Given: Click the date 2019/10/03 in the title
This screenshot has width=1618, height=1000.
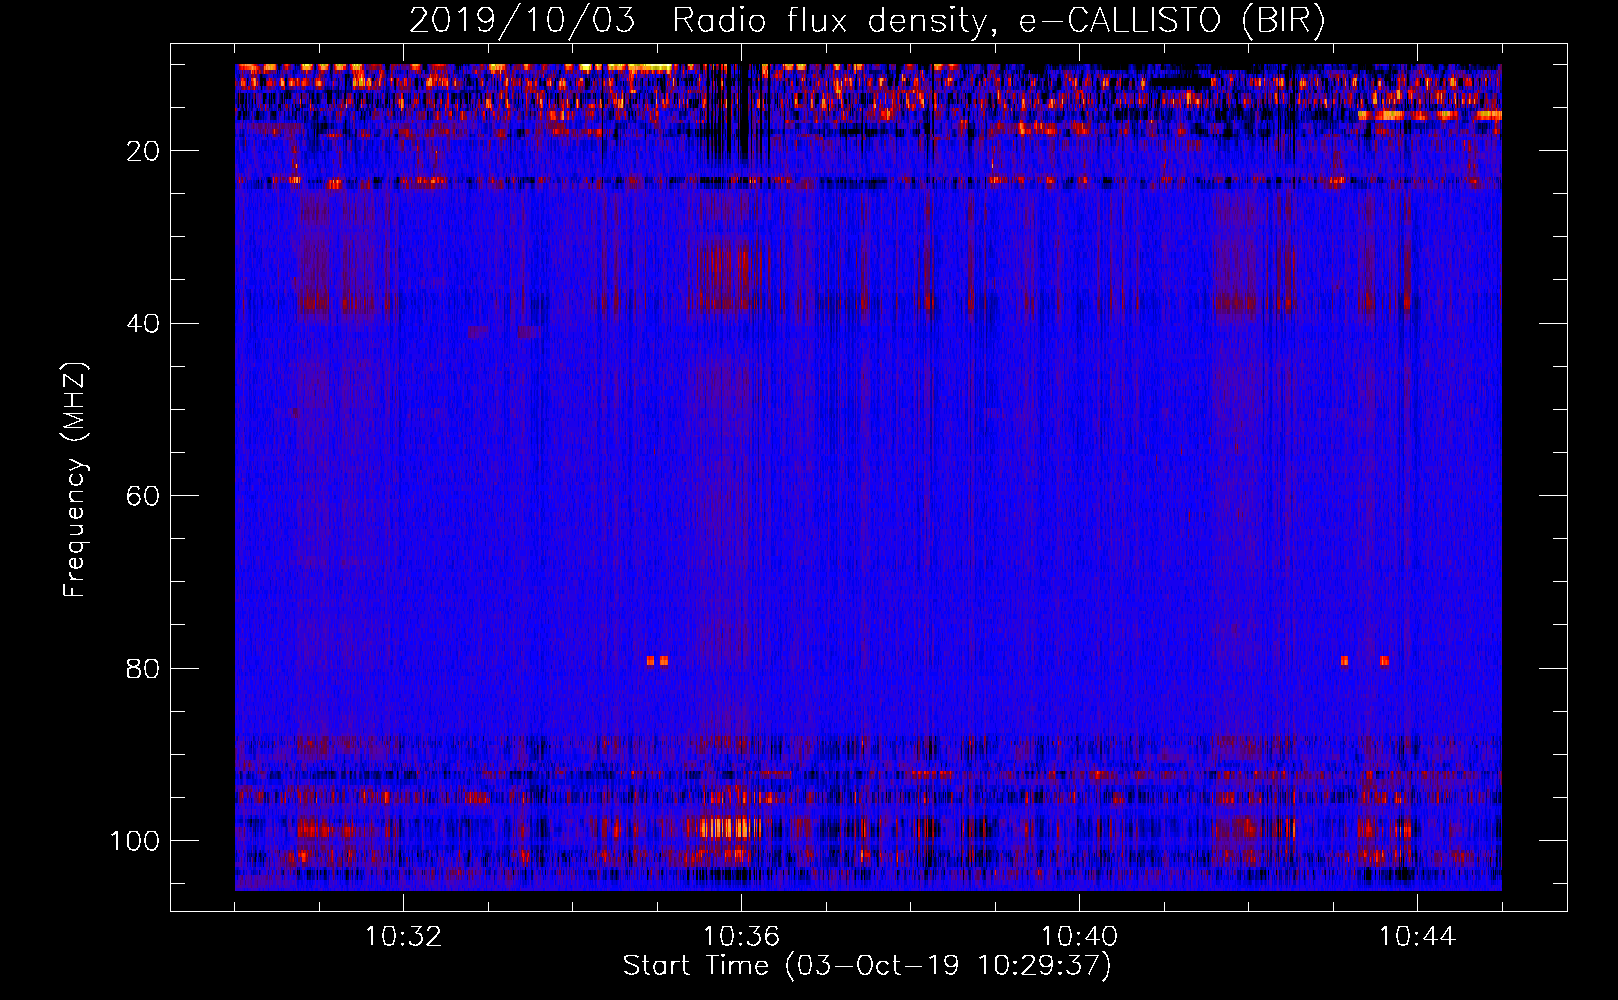Looking at the screenshot, I should coord(521,21).
